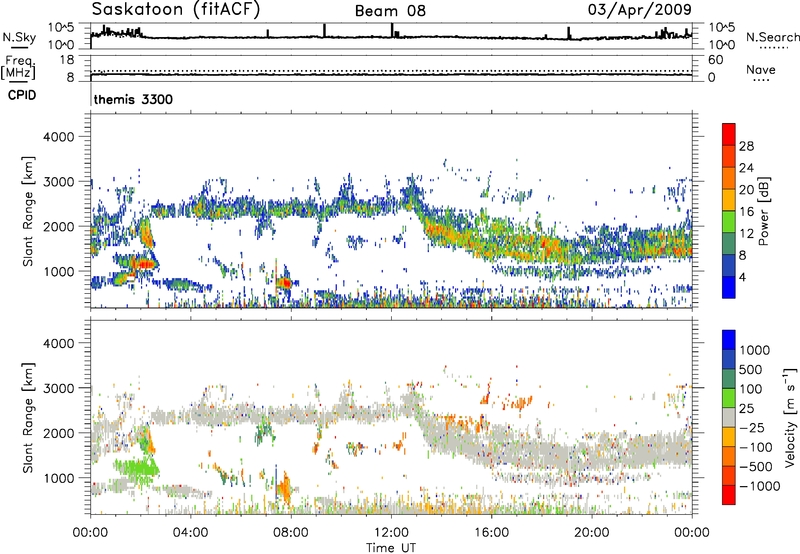800x554 pixels.
Task: Click the 'N.Sky' legend label
Action: [x=19, y=37]
